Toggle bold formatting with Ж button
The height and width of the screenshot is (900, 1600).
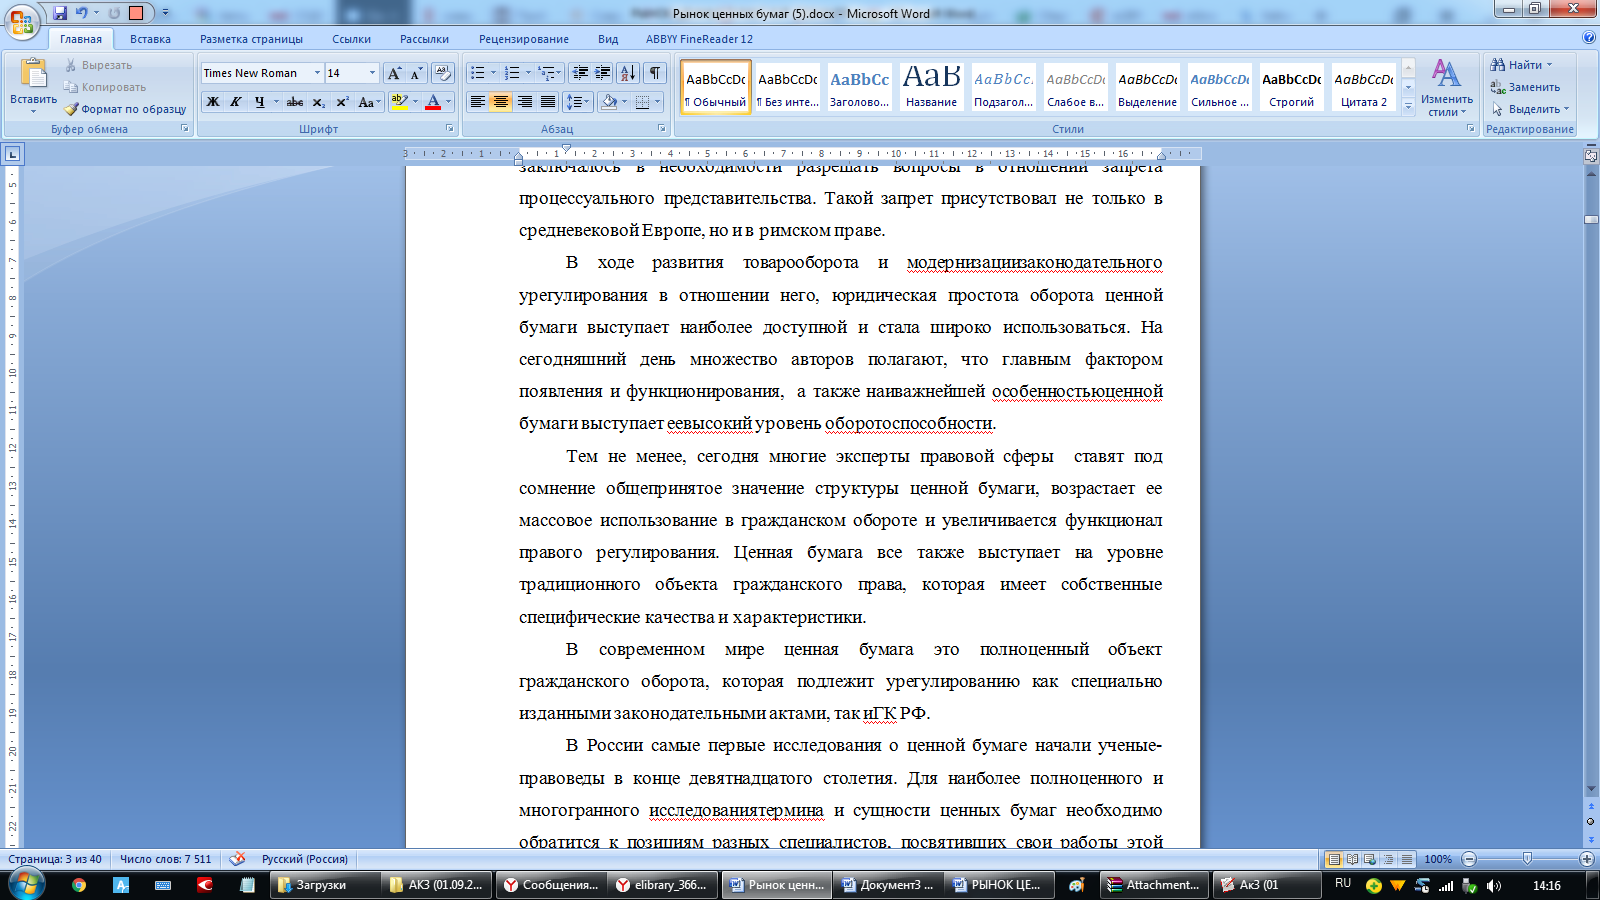213,102
